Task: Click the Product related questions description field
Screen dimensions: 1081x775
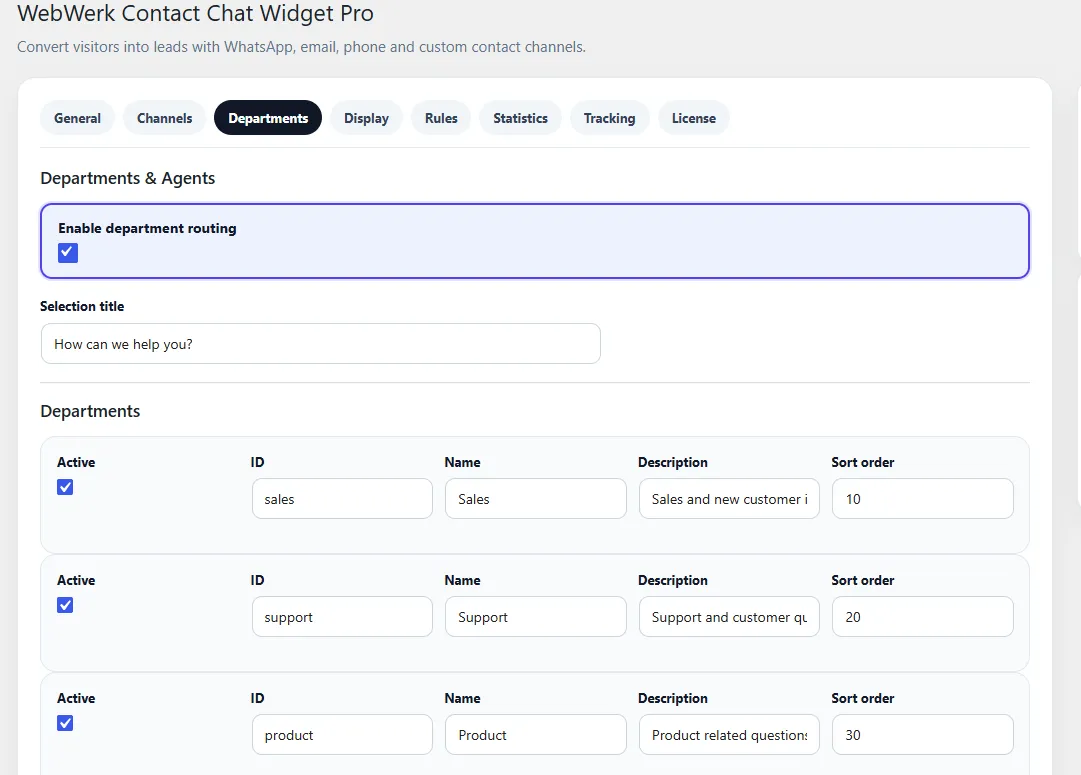Action: coord(729,734)
